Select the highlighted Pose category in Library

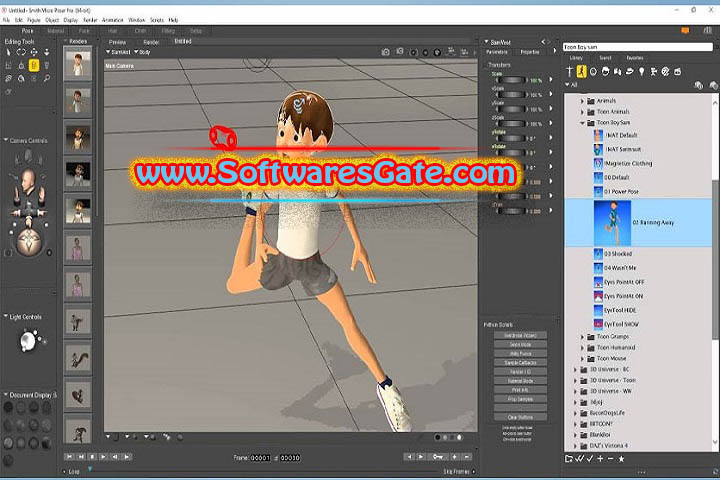point(581,72)
